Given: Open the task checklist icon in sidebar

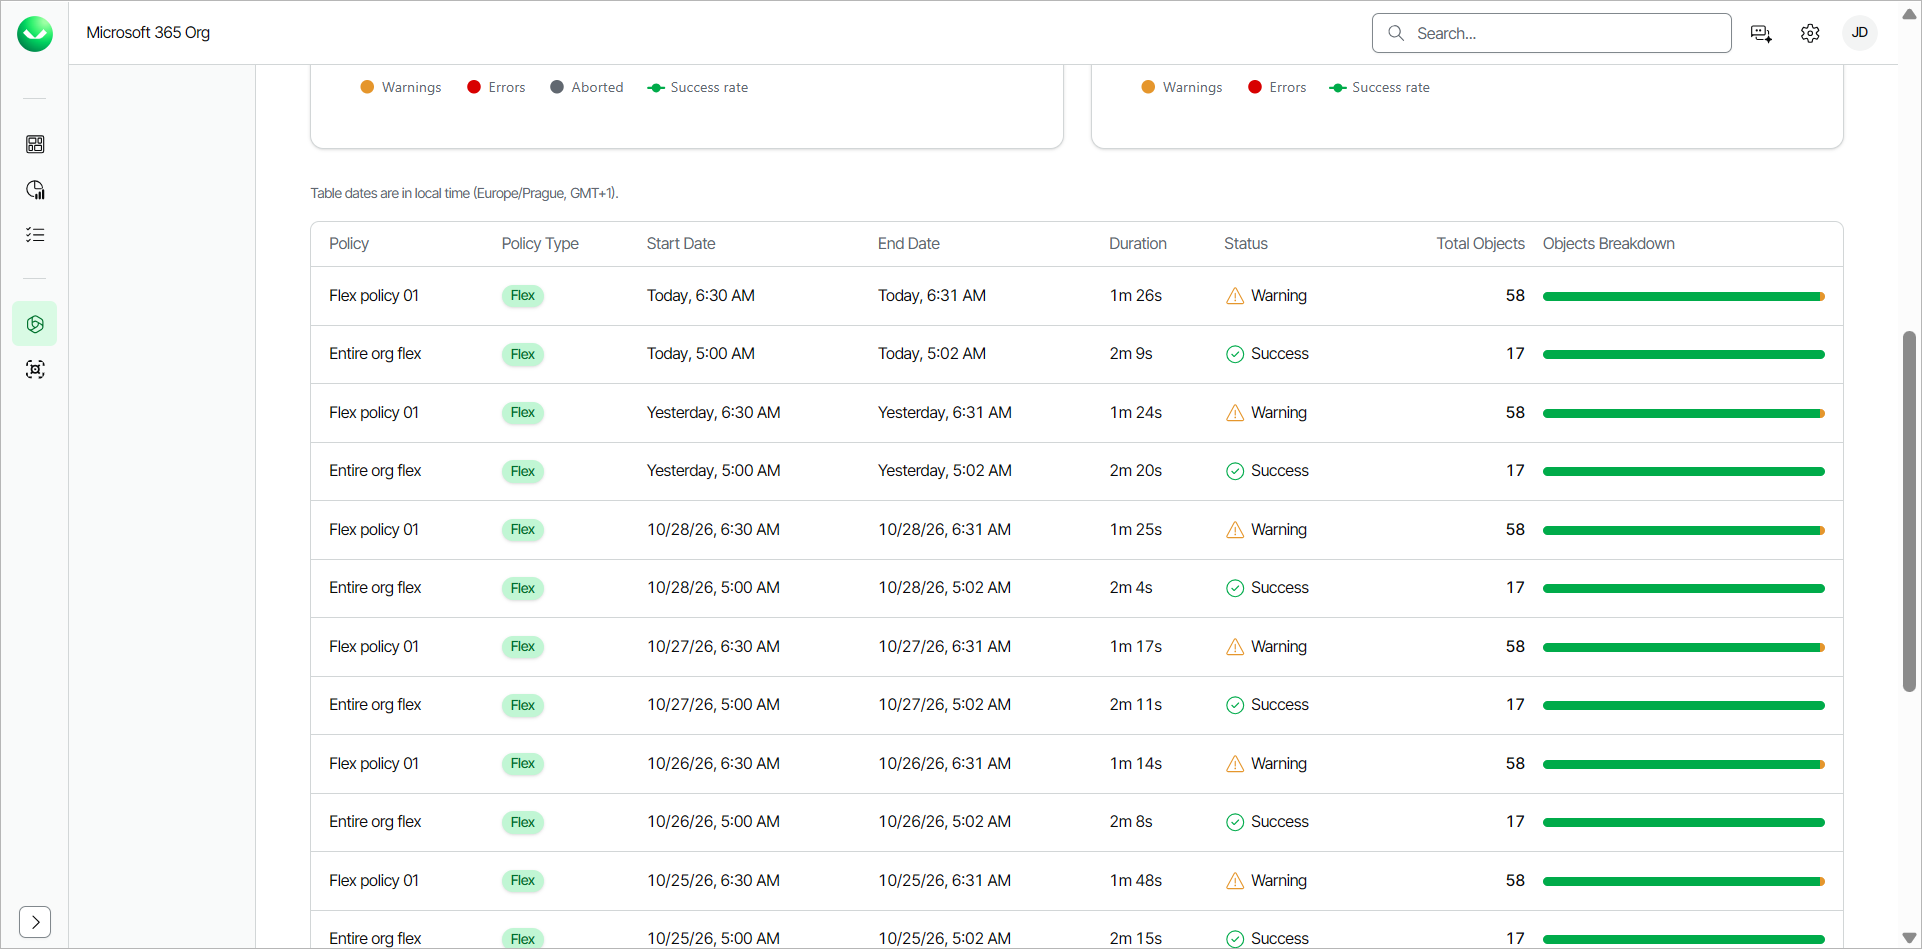Looking at the screenshot, I should [35, 235].
